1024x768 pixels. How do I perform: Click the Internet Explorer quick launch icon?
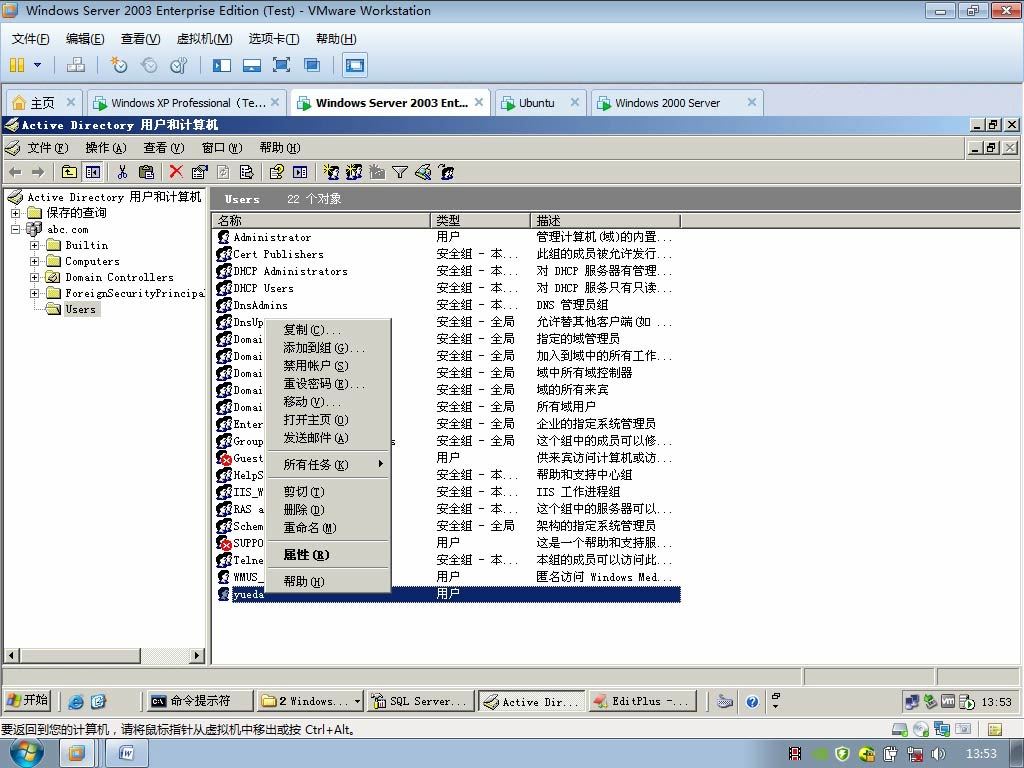pyautogui.click(x=76, y=701)
